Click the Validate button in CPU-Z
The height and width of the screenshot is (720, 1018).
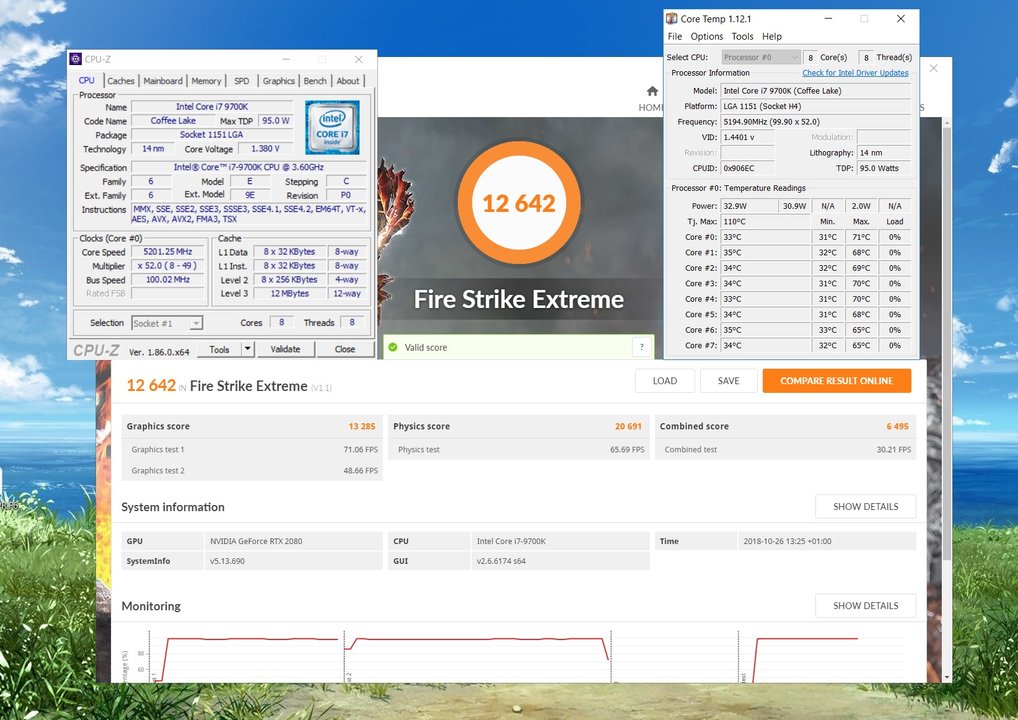(285, 349)
